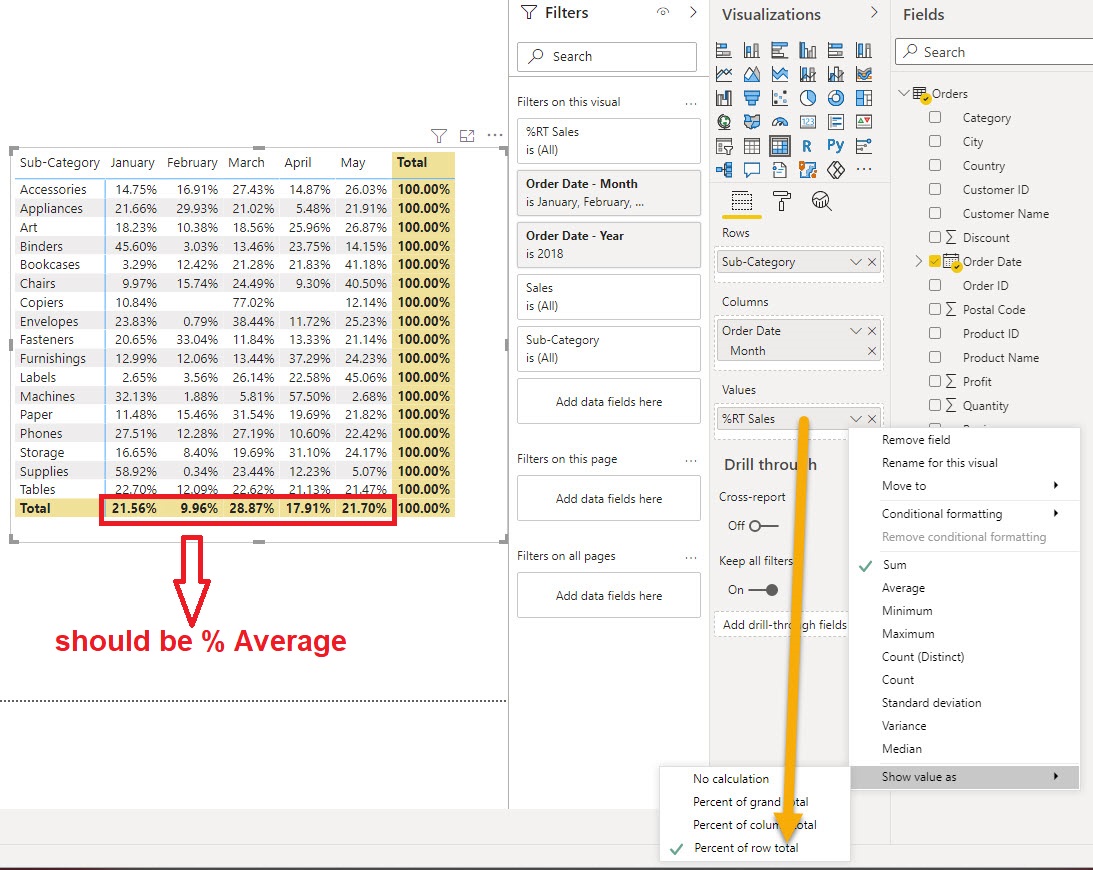
Task: Open the Order Date column field dropdown
Action: pos(855,331)
